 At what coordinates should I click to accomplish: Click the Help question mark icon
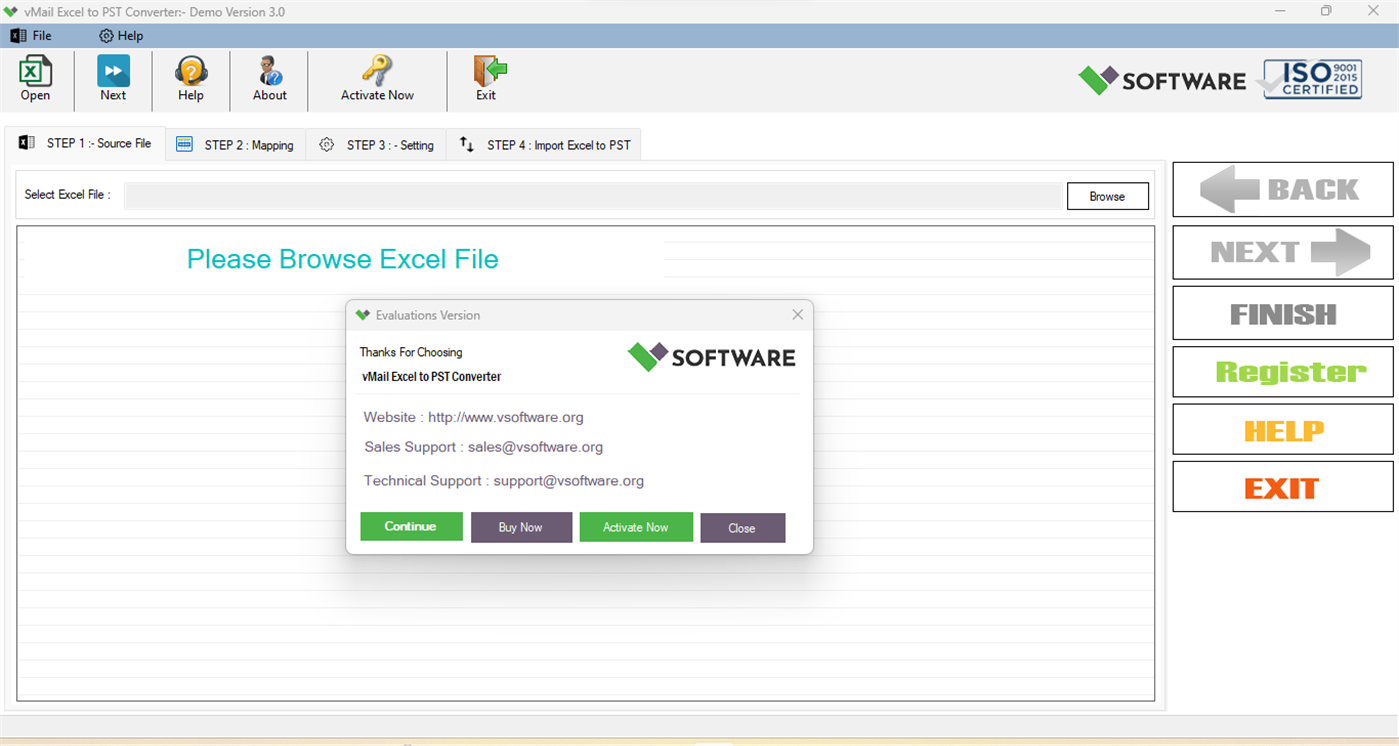pos(190,72)
